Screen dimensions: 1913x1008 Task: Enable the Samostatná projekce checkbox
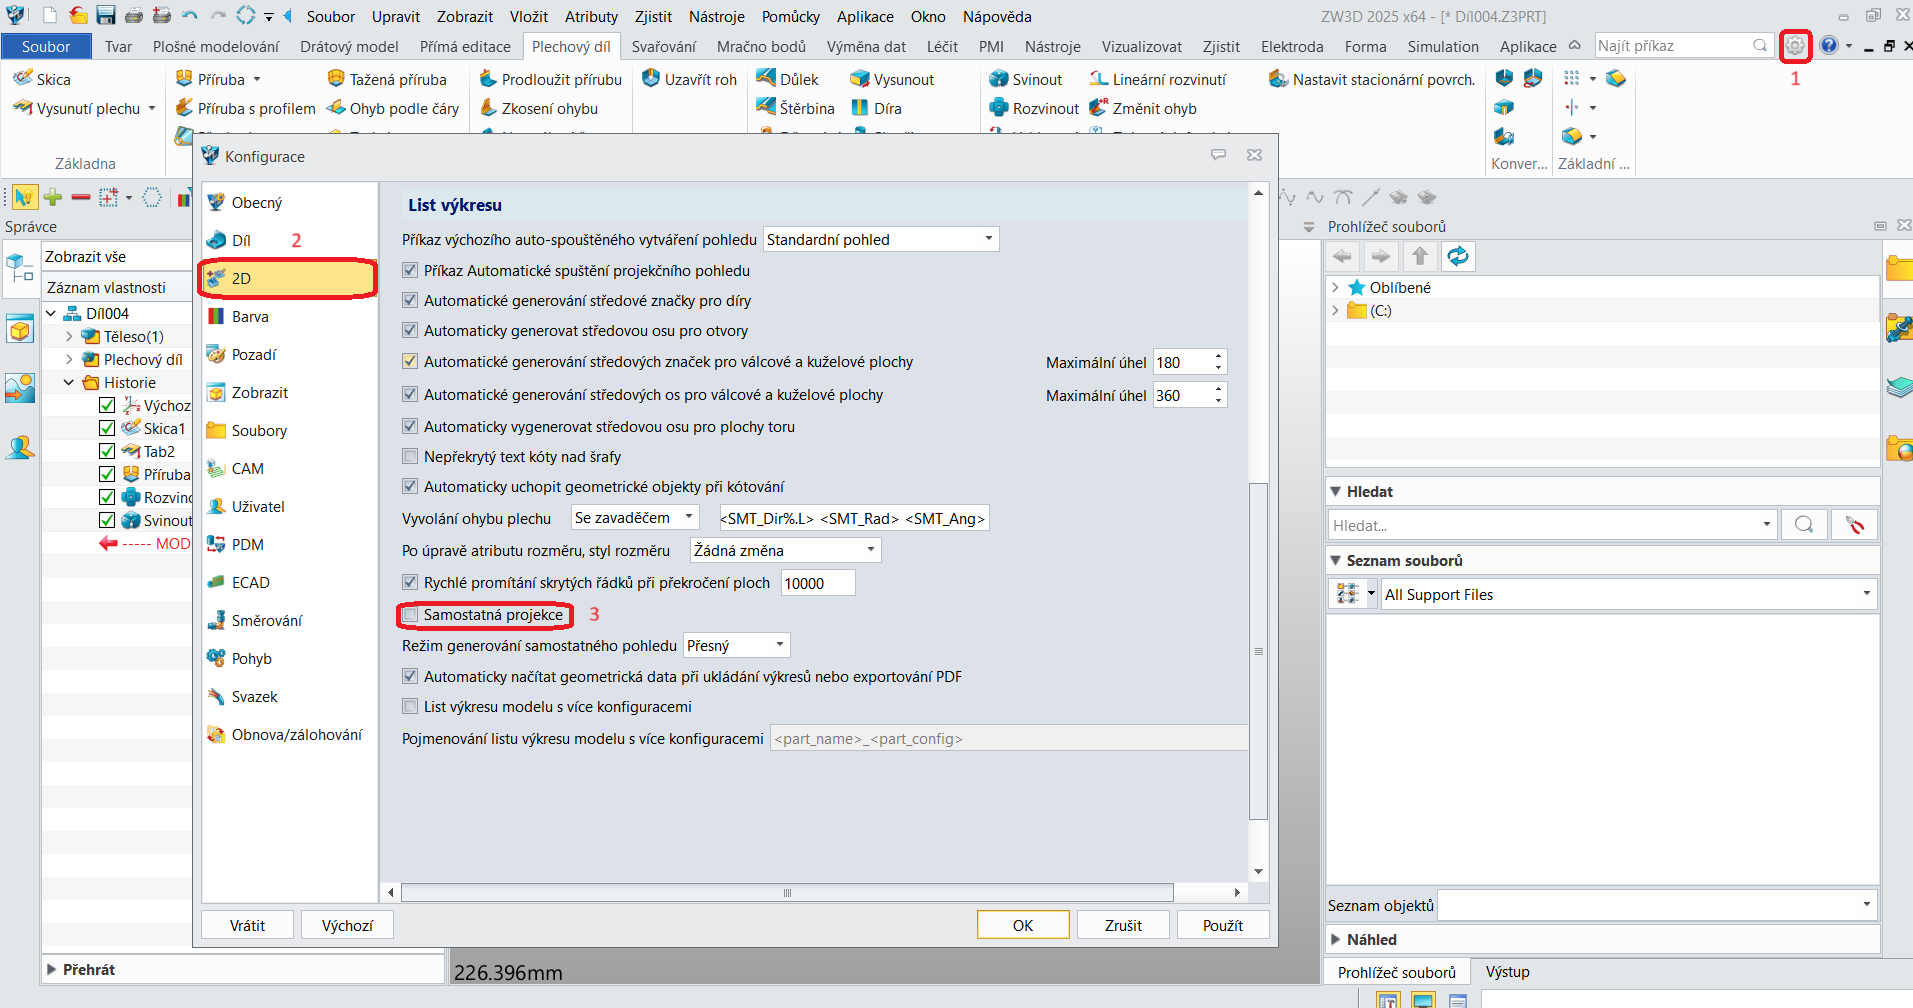click(x=410, y=615)
